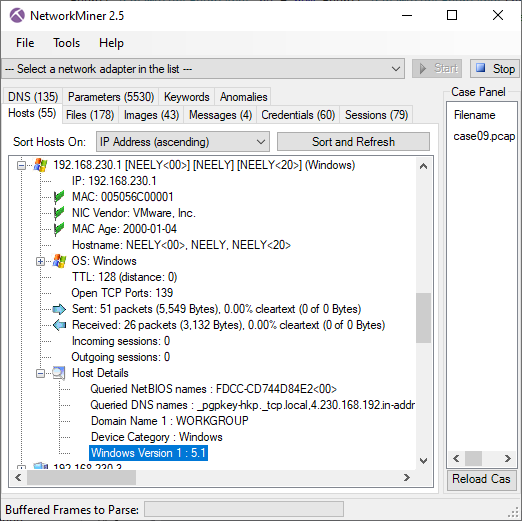This screenshot has width=522, height=521.
Task: Open the File menu
Action: [x=25, y=43]
